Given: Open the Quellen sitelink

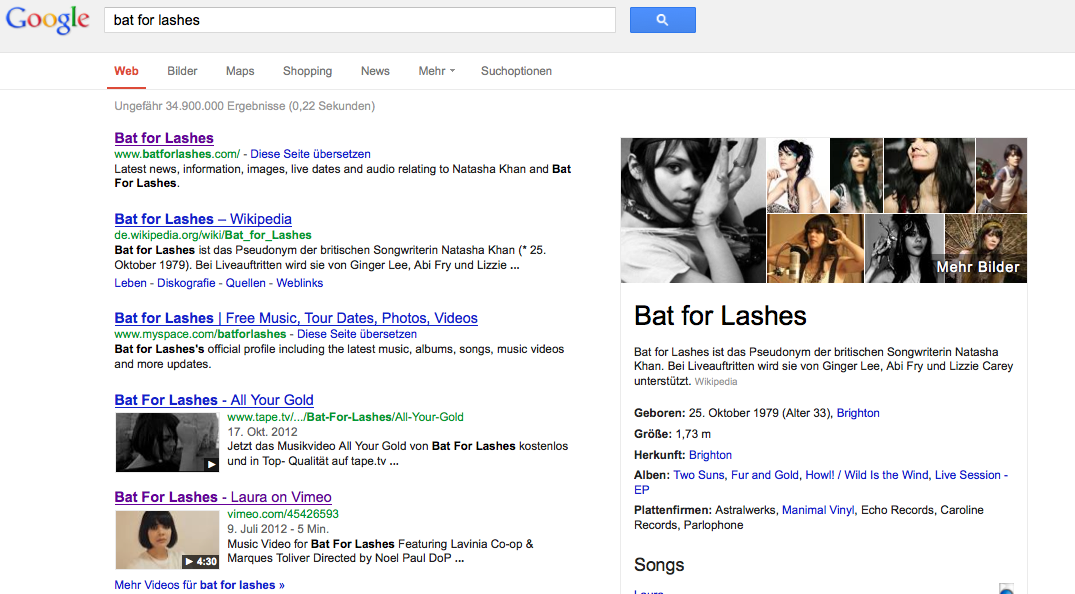Looking at the screenshot, I should (245, 283).
